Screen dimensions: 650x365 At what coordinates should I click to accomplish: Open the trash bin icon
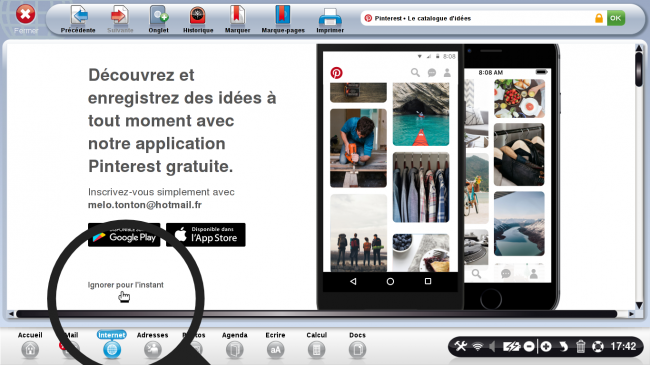580,346
